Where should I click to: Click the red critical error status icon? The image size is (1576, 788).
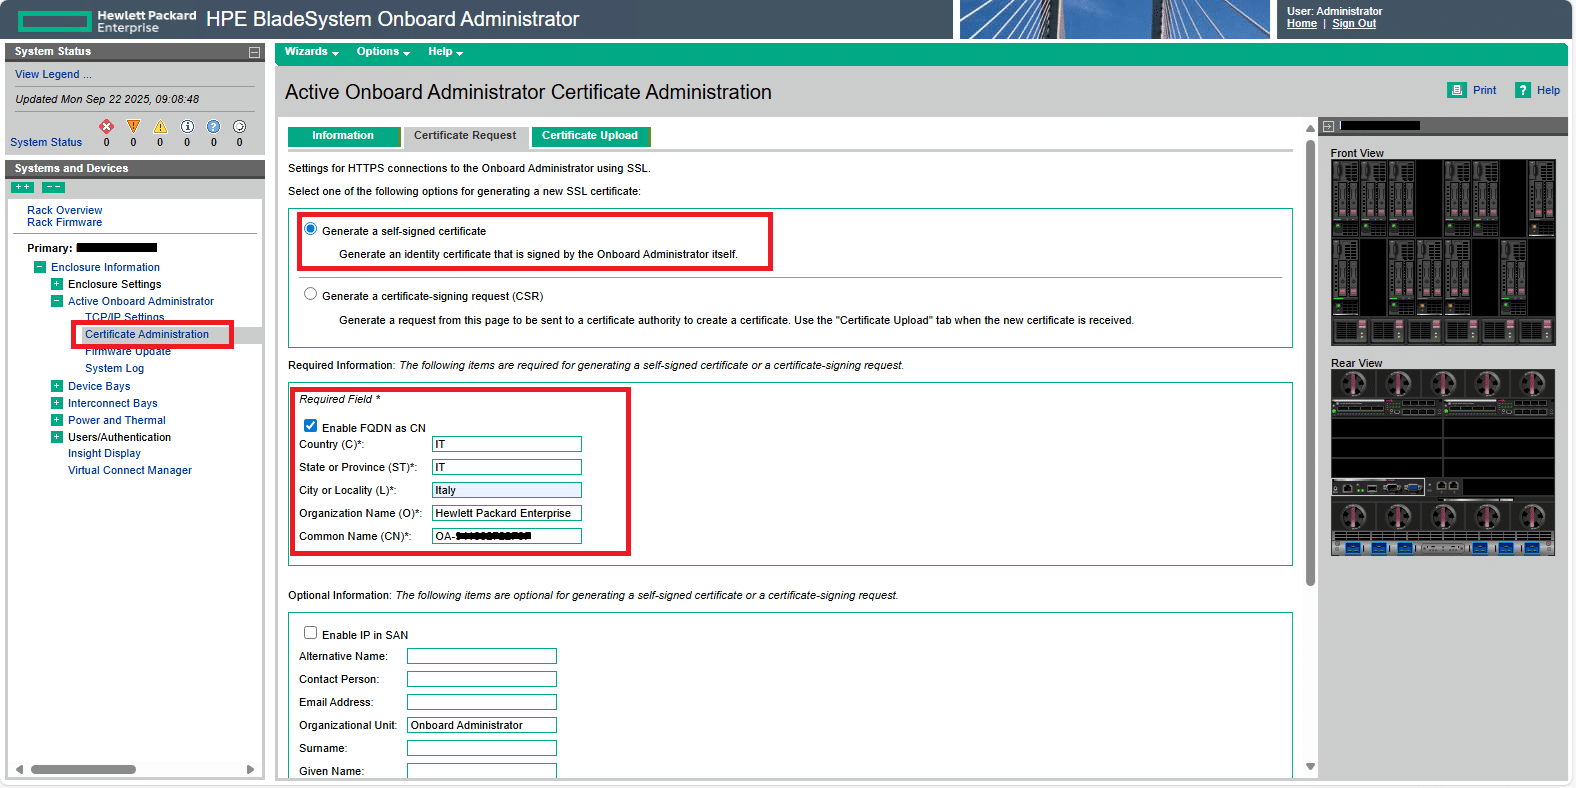(106, 126)
